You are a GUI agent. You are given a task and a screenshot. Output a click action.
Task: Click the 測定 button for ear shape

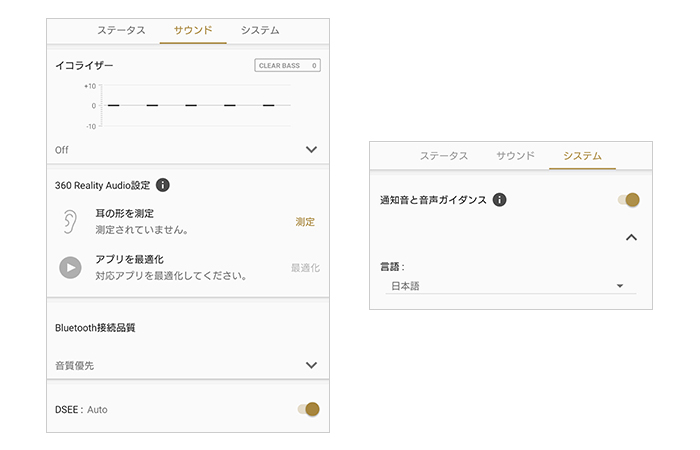(305, 222)
